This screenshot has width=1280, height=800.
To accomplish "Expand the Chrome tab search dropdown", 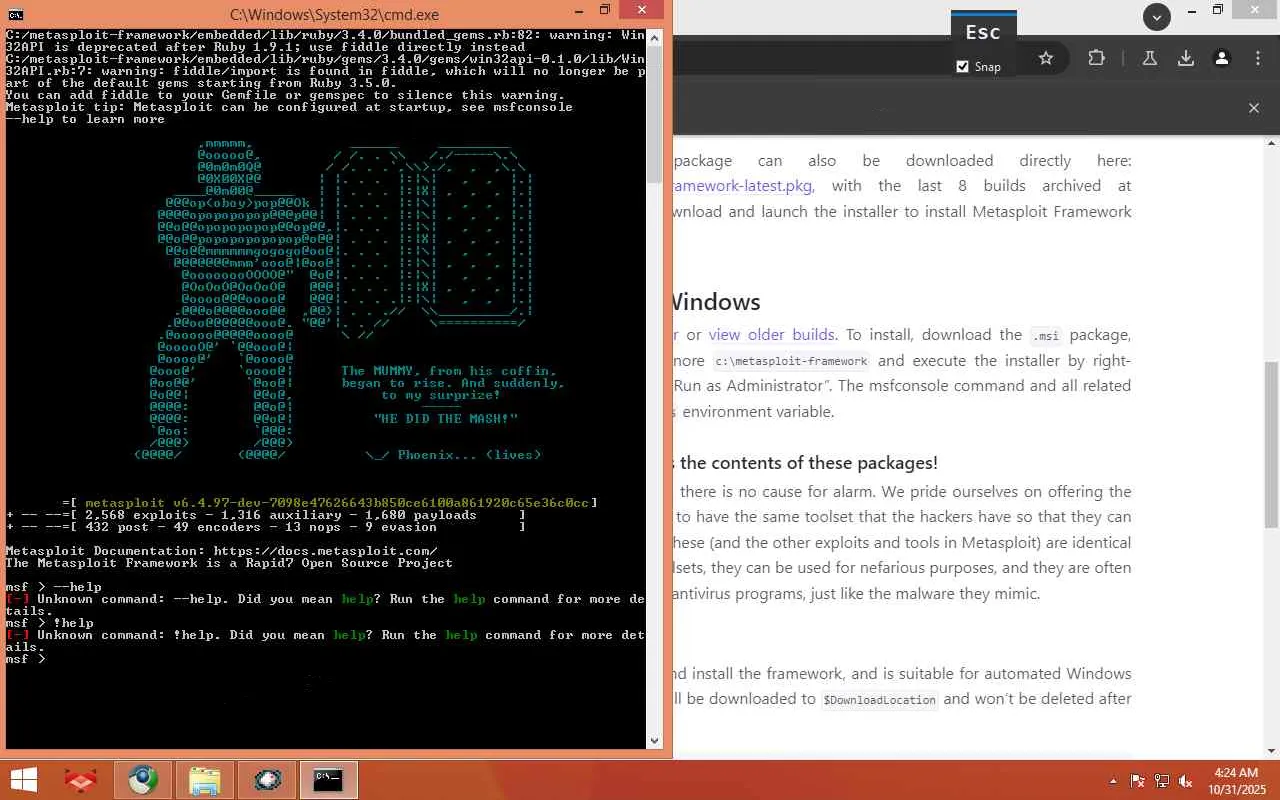I will pyautogui.click(x=1157, y=17).
